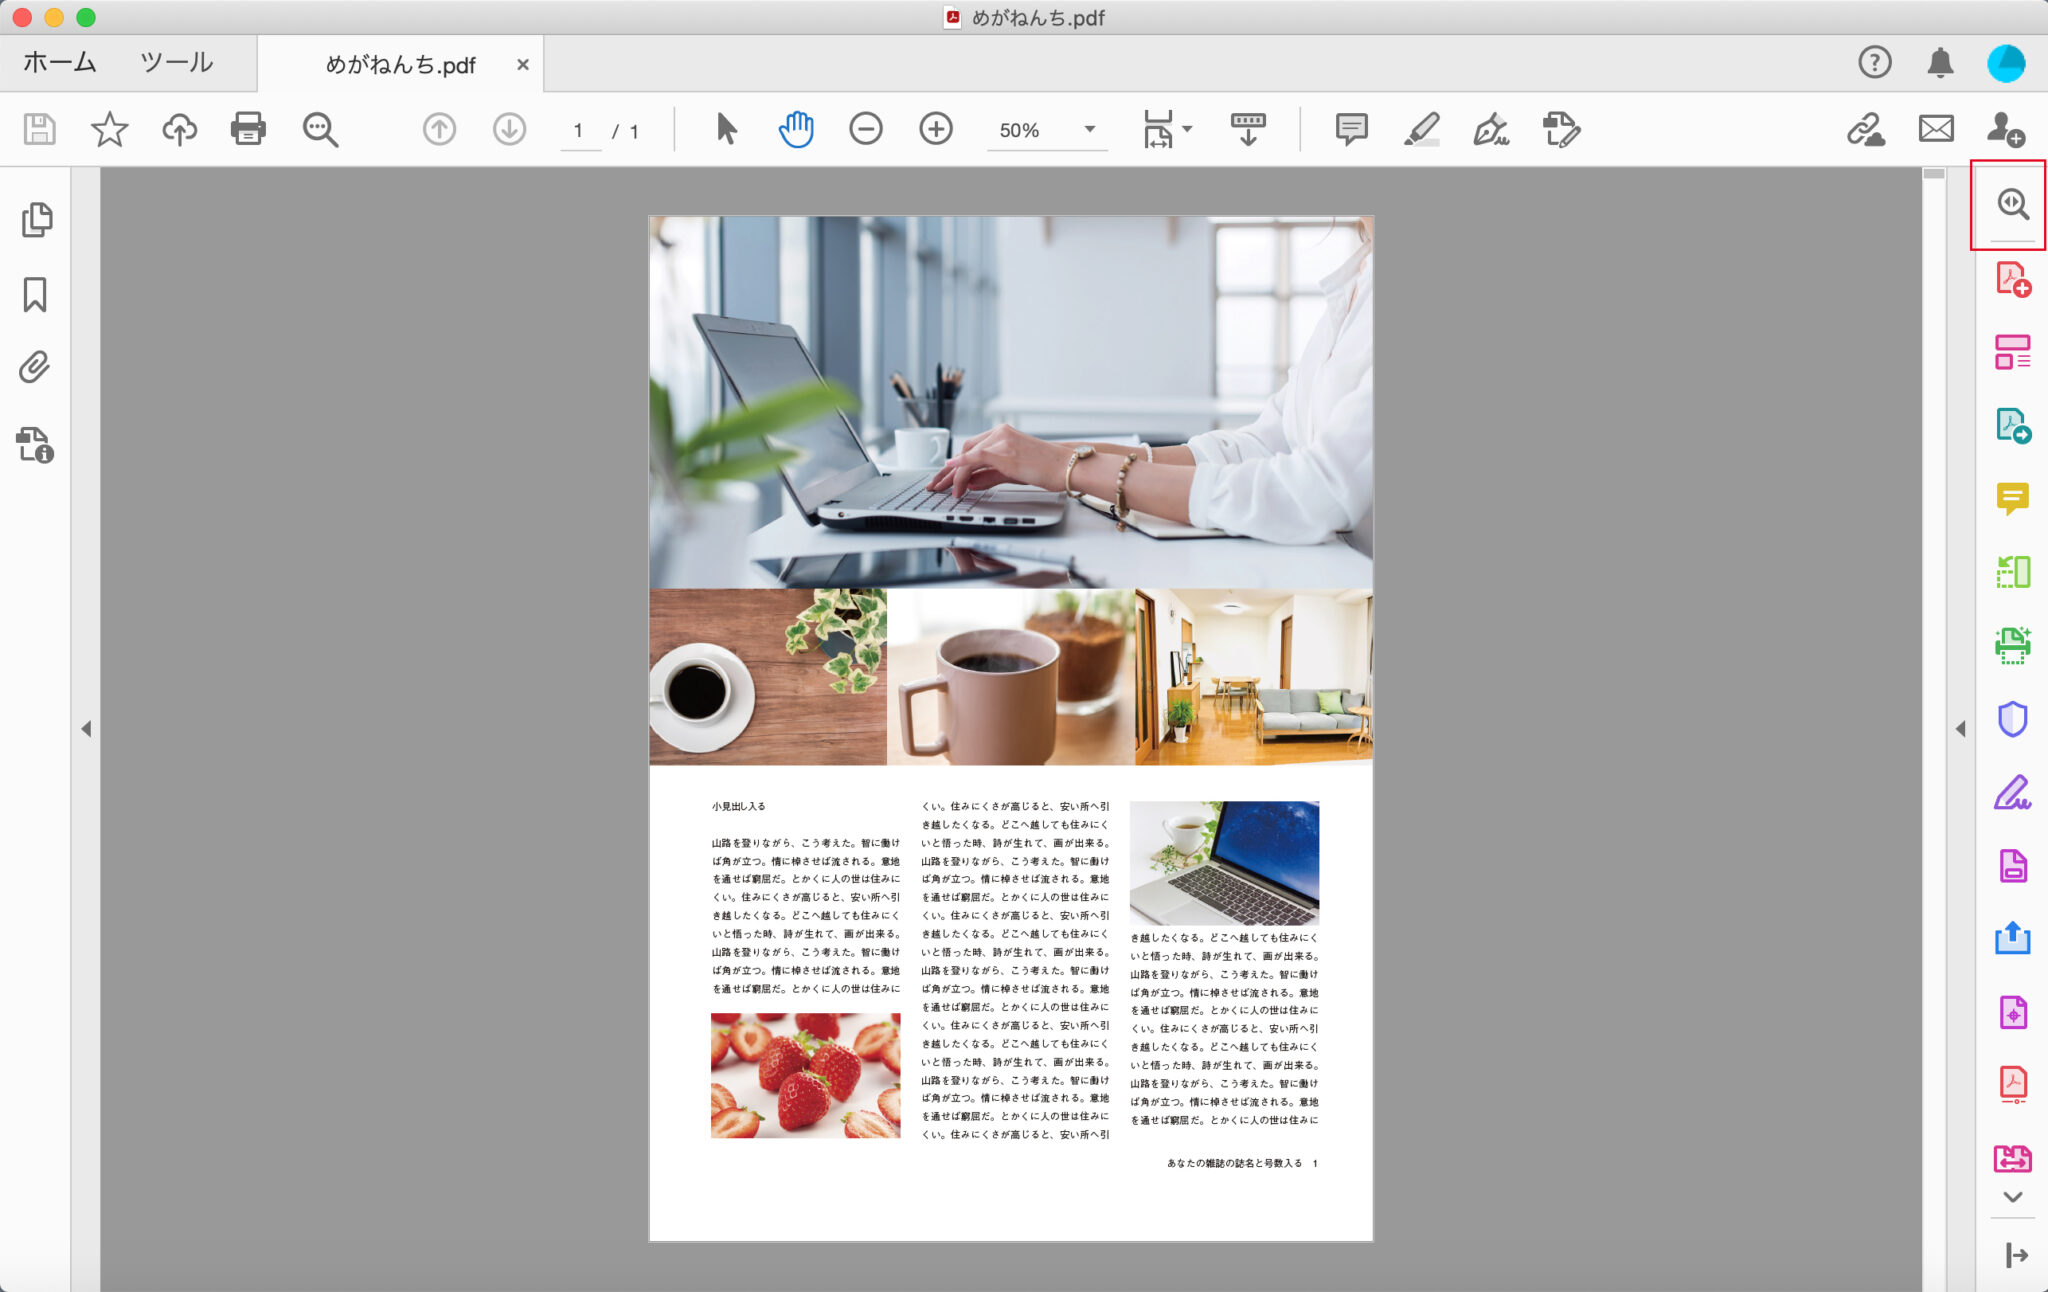Select the Highlighter pen tool
Viewport: 2048px width, 1292px height.
tap(1421, 129)
